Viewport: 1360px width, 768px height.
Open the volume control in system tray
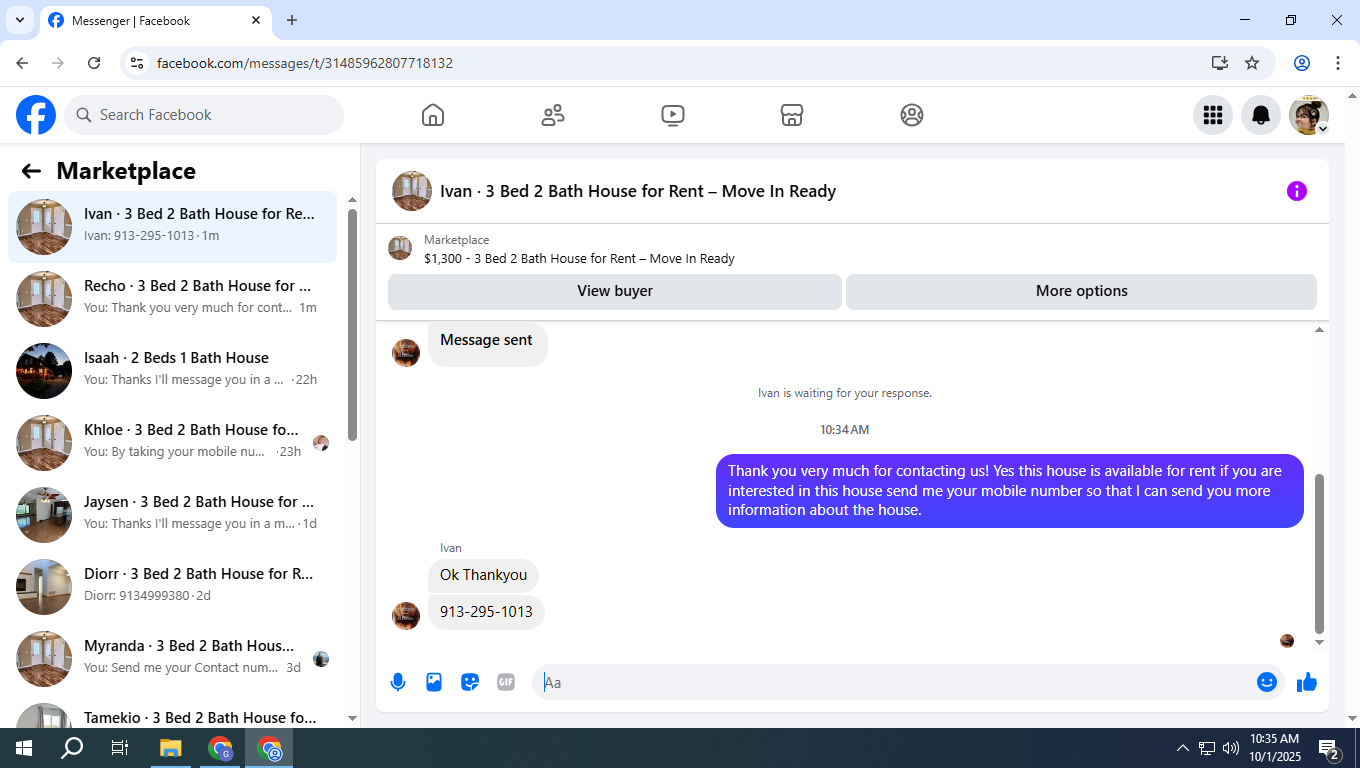(x=1231, y=748)
